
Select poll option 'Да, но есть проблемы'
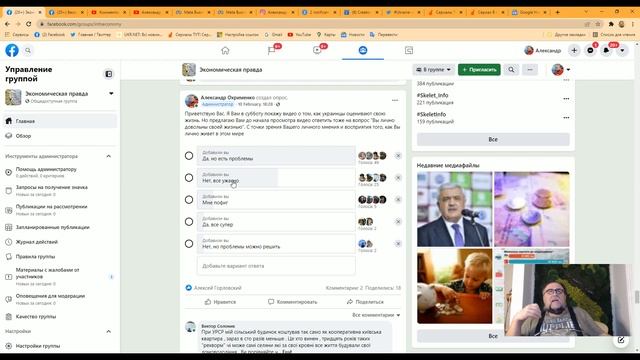click(189, 156)
